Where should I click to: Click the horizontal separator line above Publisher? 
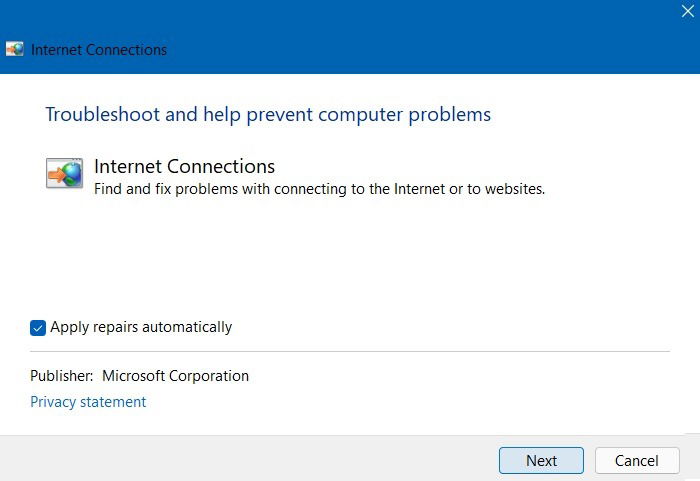pyautogui.click(x=350, y=351)
